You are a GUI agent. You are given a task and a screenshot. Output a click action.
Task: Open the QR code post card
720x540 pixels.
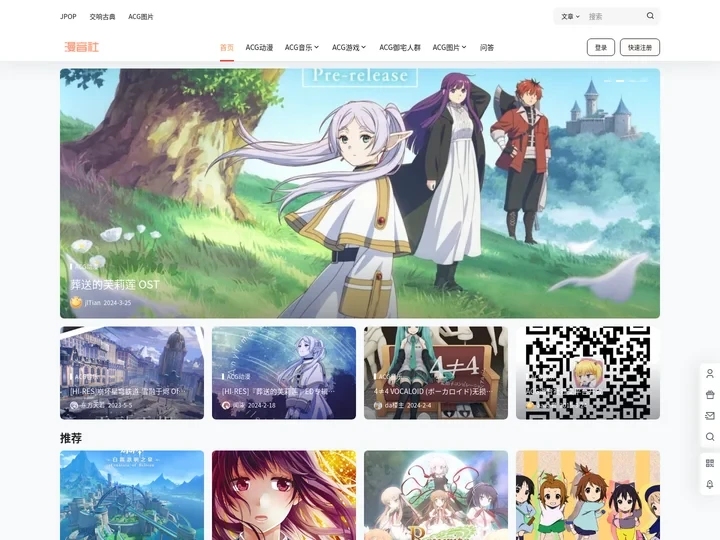click(588, 373)
